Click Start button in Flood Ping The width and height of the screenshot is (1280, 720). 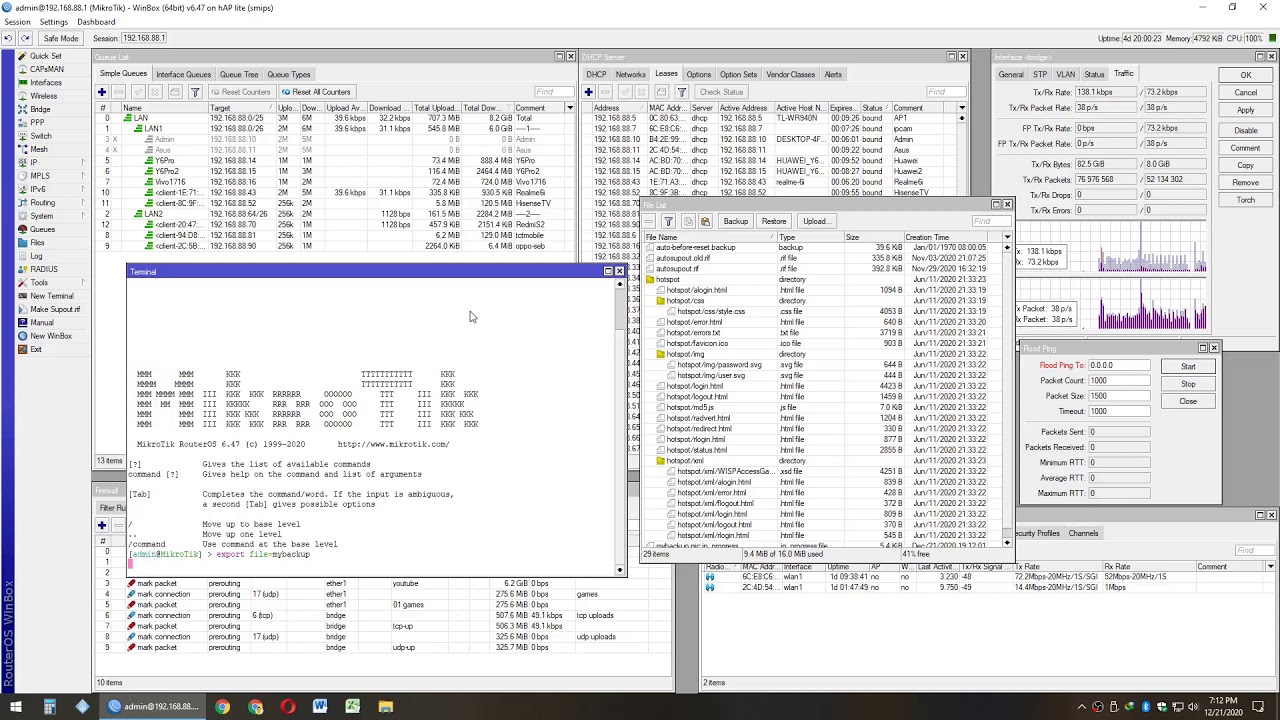point(1188,366)
